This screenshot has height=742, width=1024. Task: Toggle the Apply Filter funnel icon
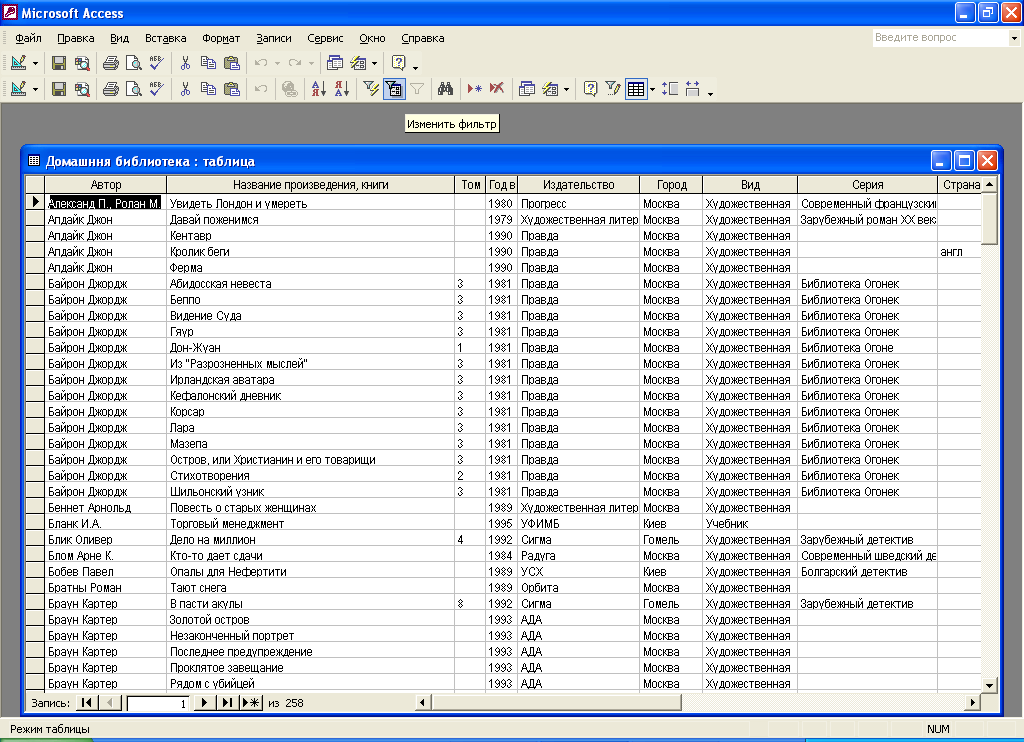pos(417,89)
